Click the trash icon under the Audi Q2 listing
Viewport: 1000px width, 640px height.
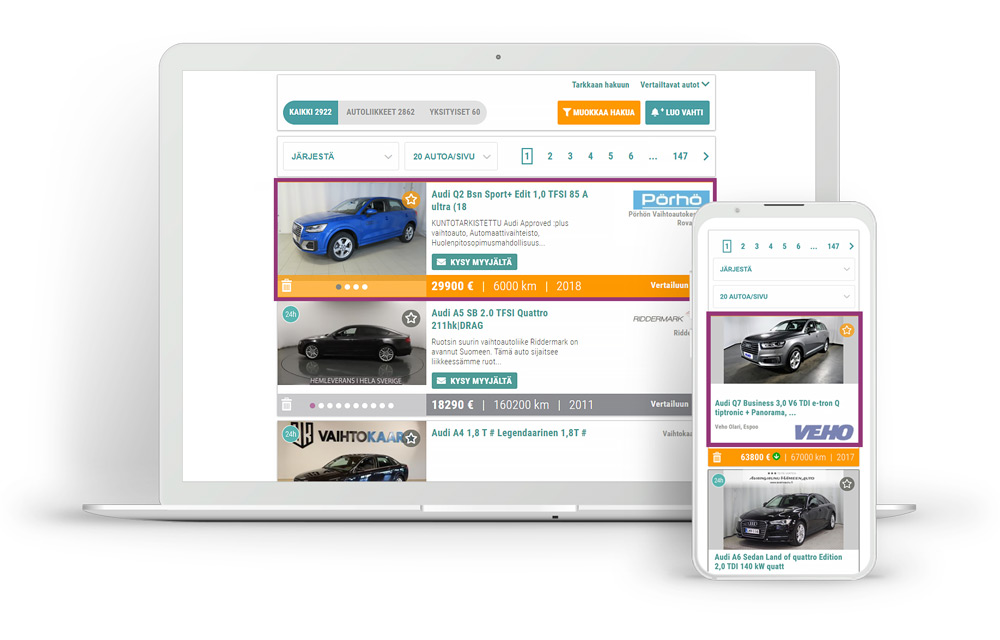pos(287,286)
